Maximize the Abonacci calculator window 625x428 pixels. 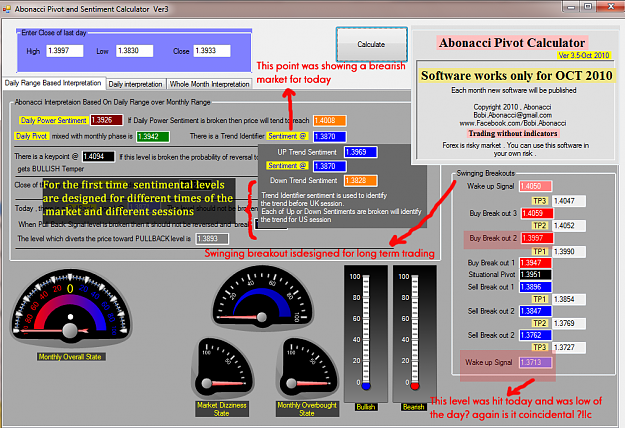tap(588, 6)
